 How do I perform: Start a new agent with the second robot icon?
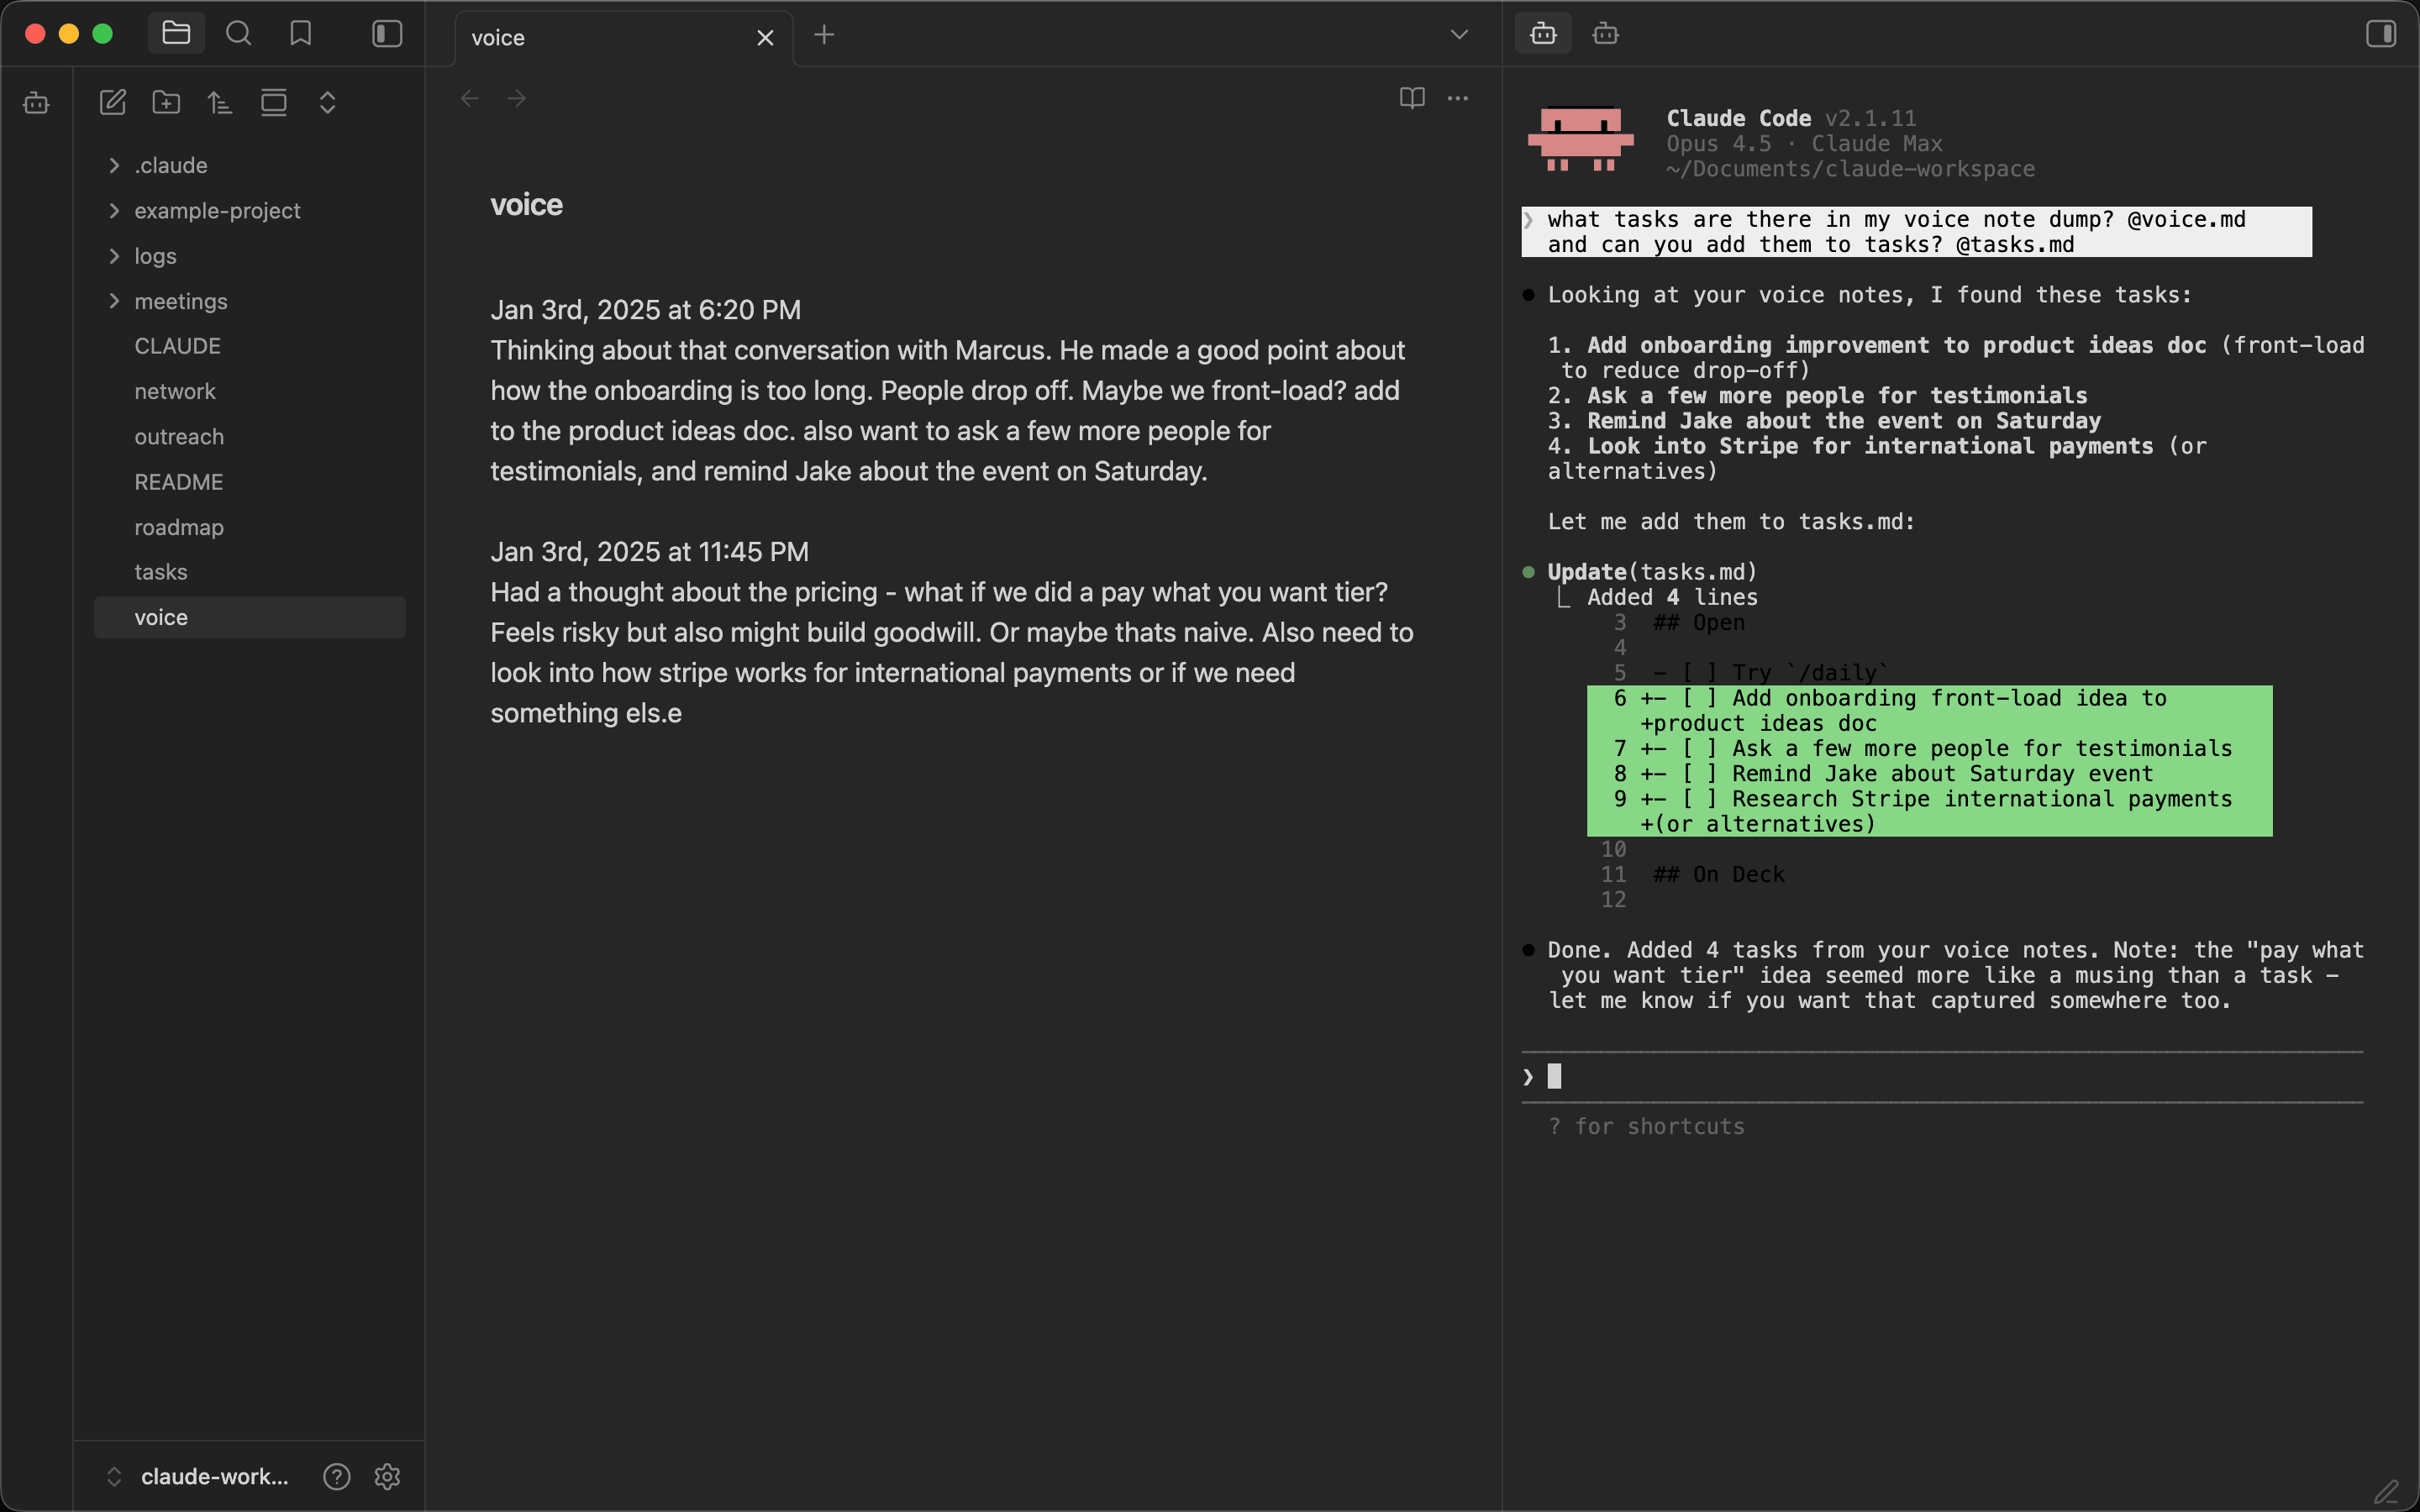(1606, 33)
